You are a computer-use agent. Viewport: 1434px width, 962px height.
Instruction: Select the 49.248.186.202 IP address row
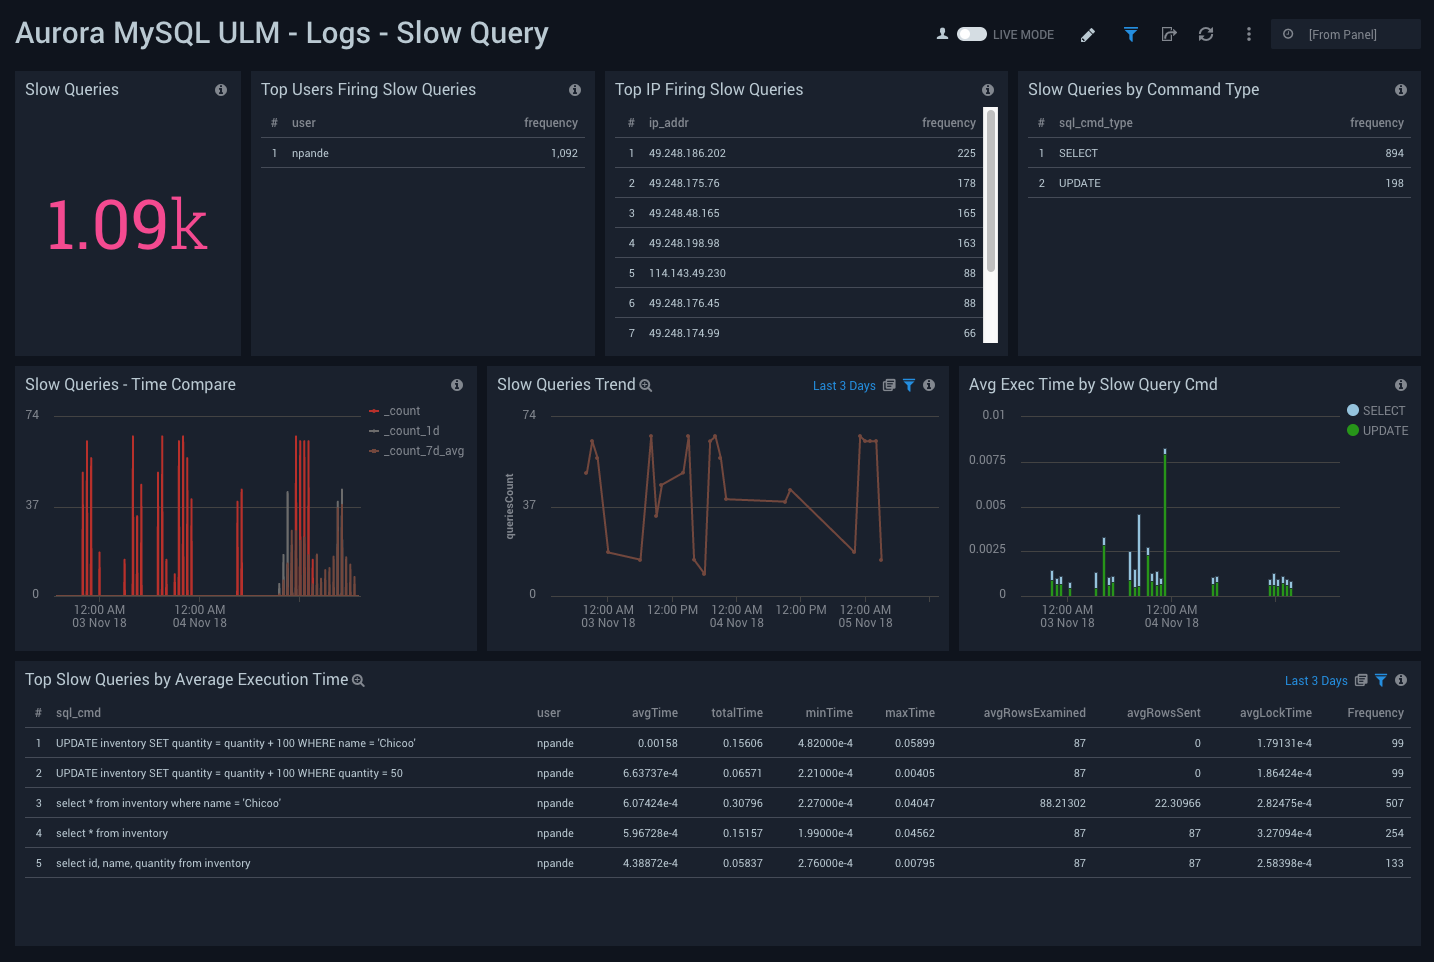click(687, 153)
